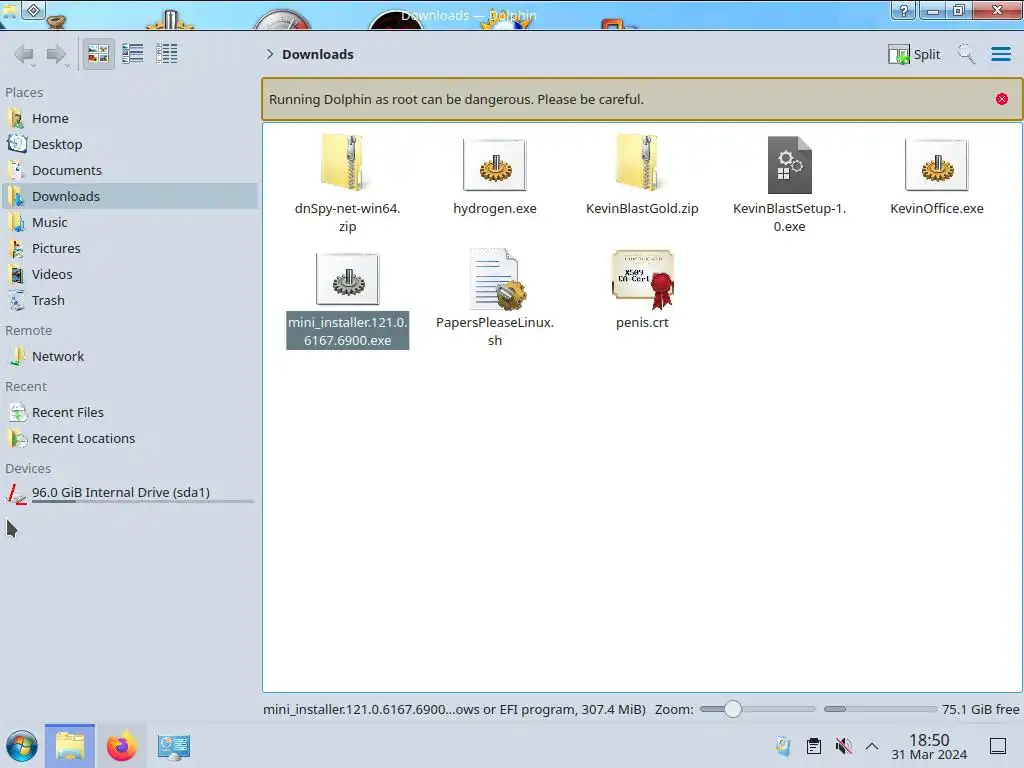1024x768 pixels.
Task: Open the clipboard tray icon
Action: tap(814, 746)
